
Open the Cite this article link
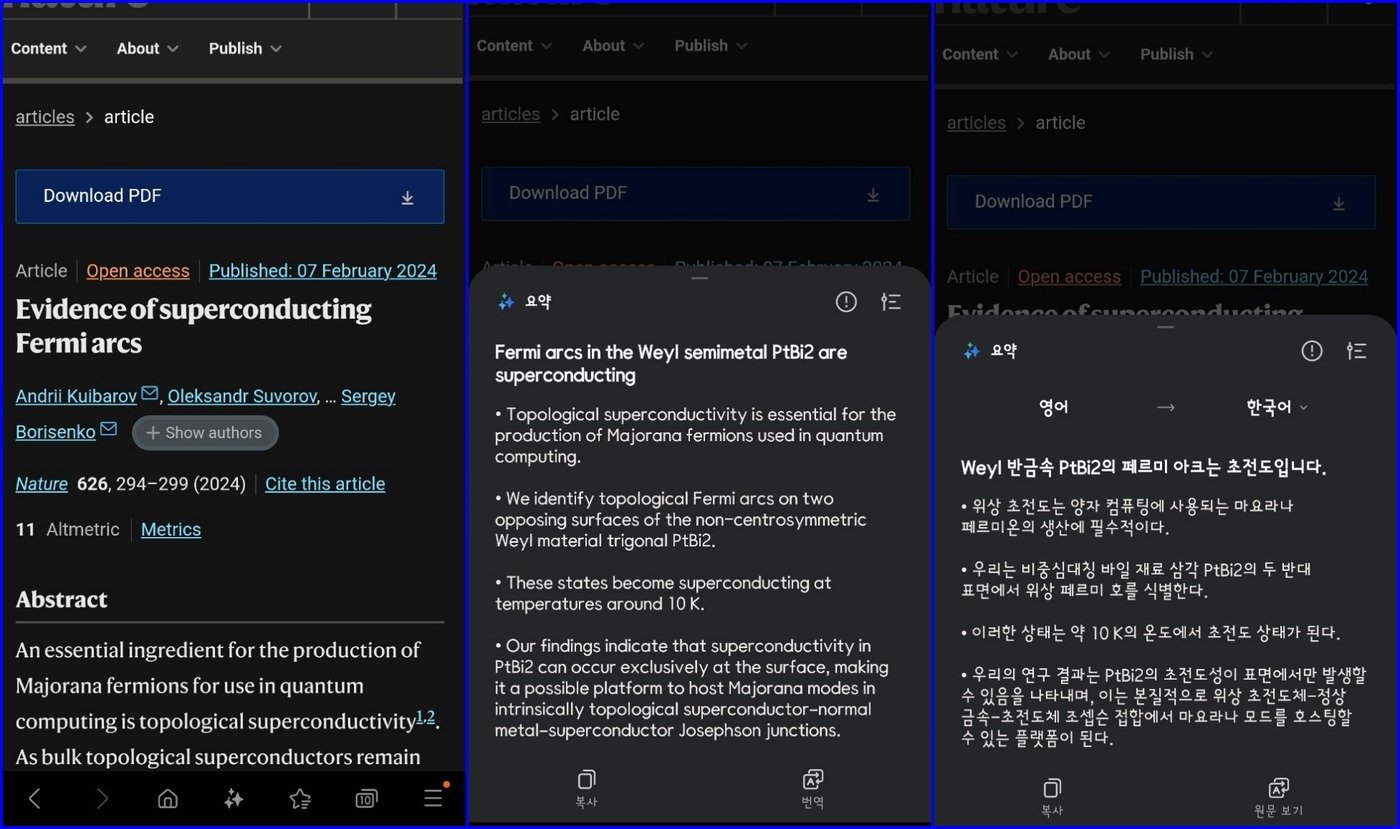click(x=325, y=484)
